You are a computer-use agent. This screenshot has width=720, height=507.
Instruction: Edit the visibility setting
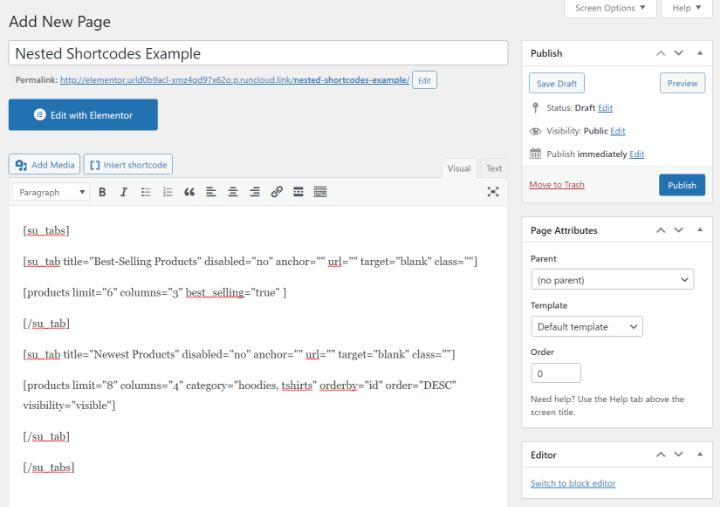point(618,131)
